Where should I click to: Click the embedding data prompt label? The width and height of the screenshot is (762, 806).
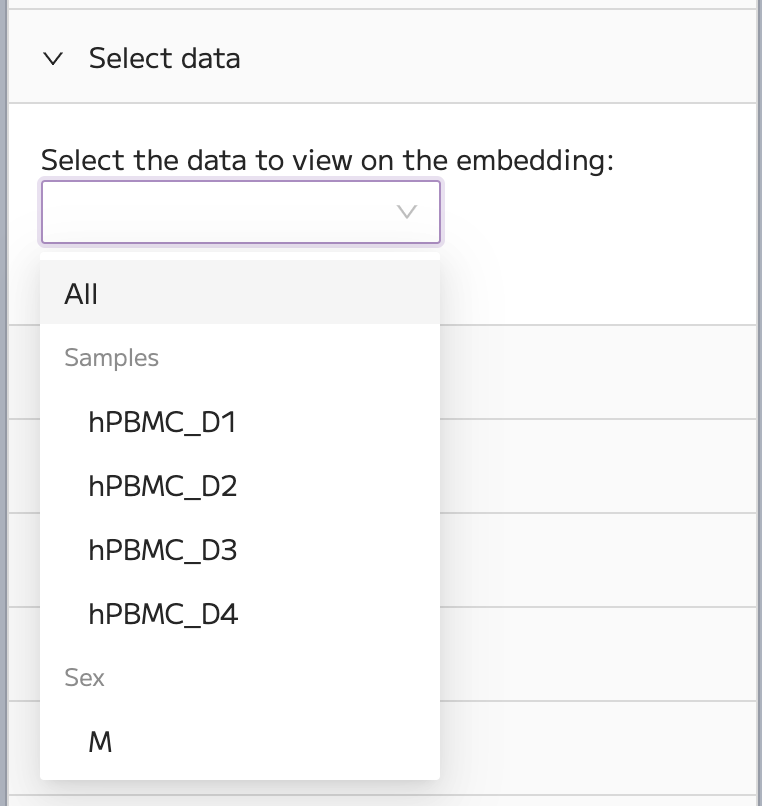[x=328, y=160]
